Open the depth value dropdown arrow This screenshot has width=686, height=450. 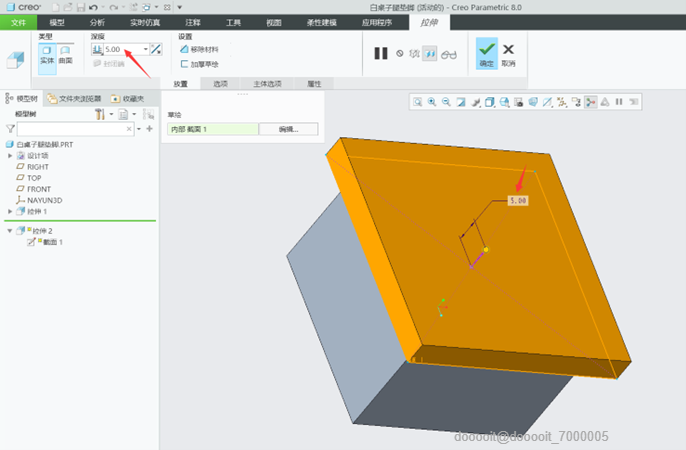[146, 49]
